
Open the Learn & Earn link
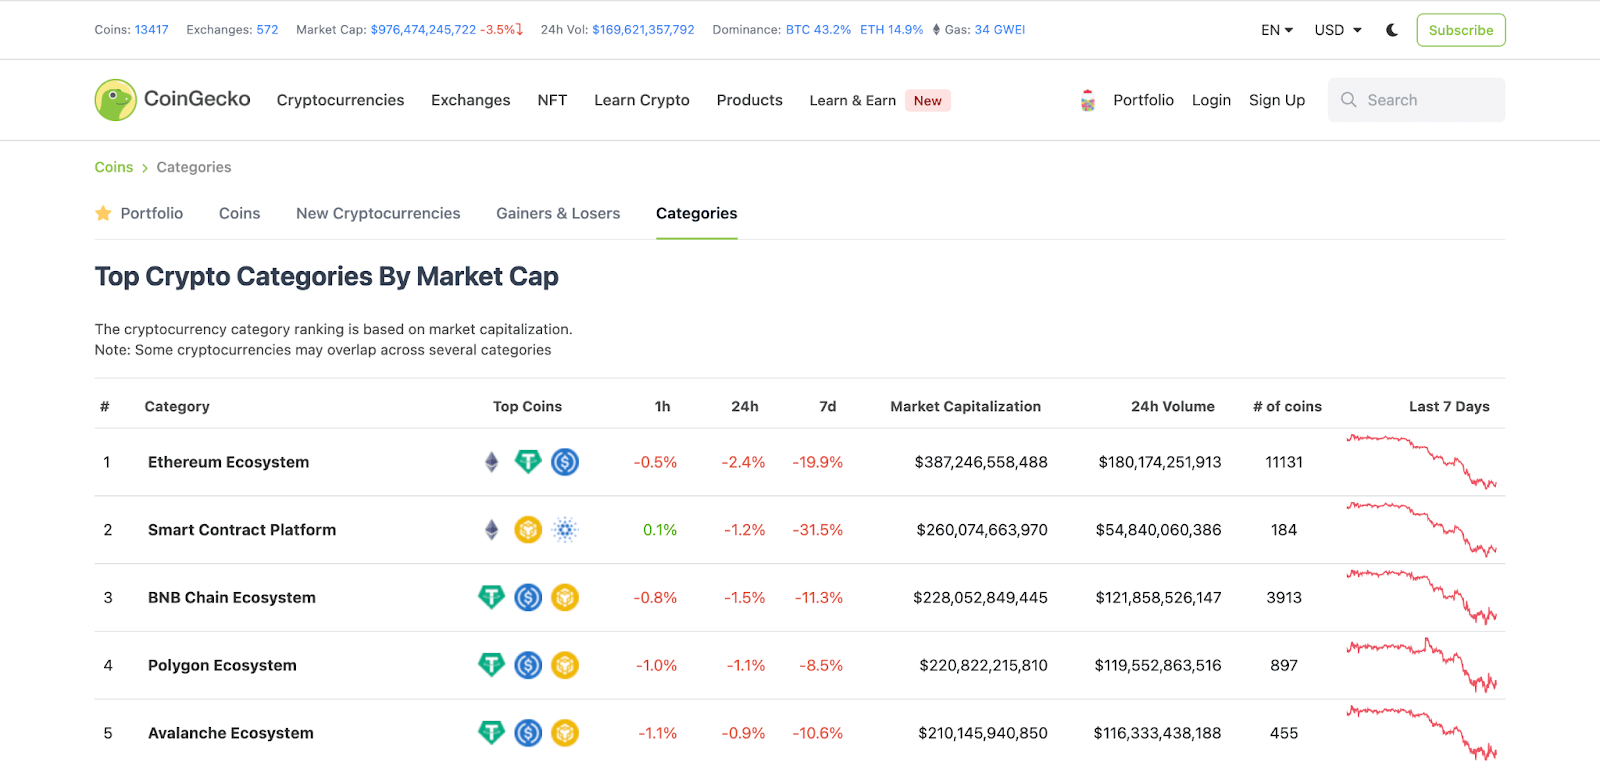(852, 100)
